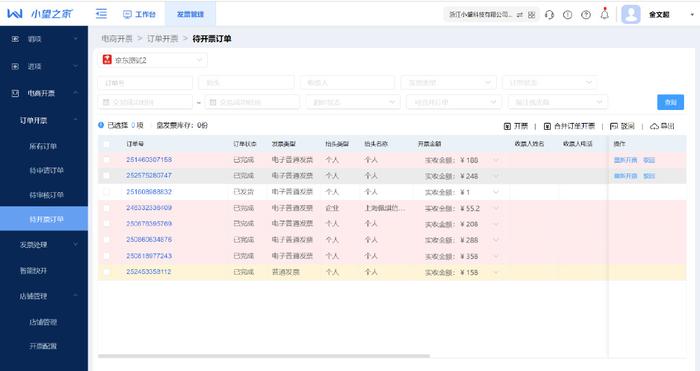Check the box for order 252453058112
The width and height of the screenshot is (700, 371).
[x=107, y=272]
